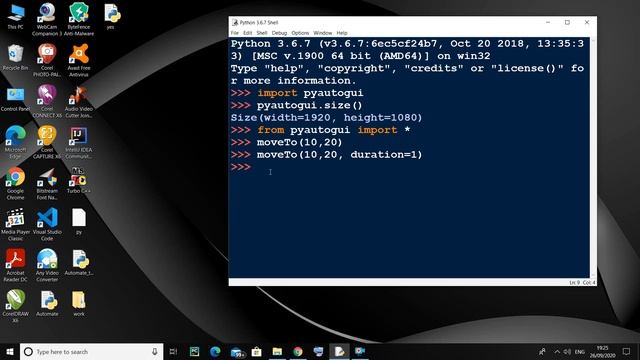Viewport: 640px width, 360px height.
Task: Show hidden system tray icons
Action: (x=557, y=351)
